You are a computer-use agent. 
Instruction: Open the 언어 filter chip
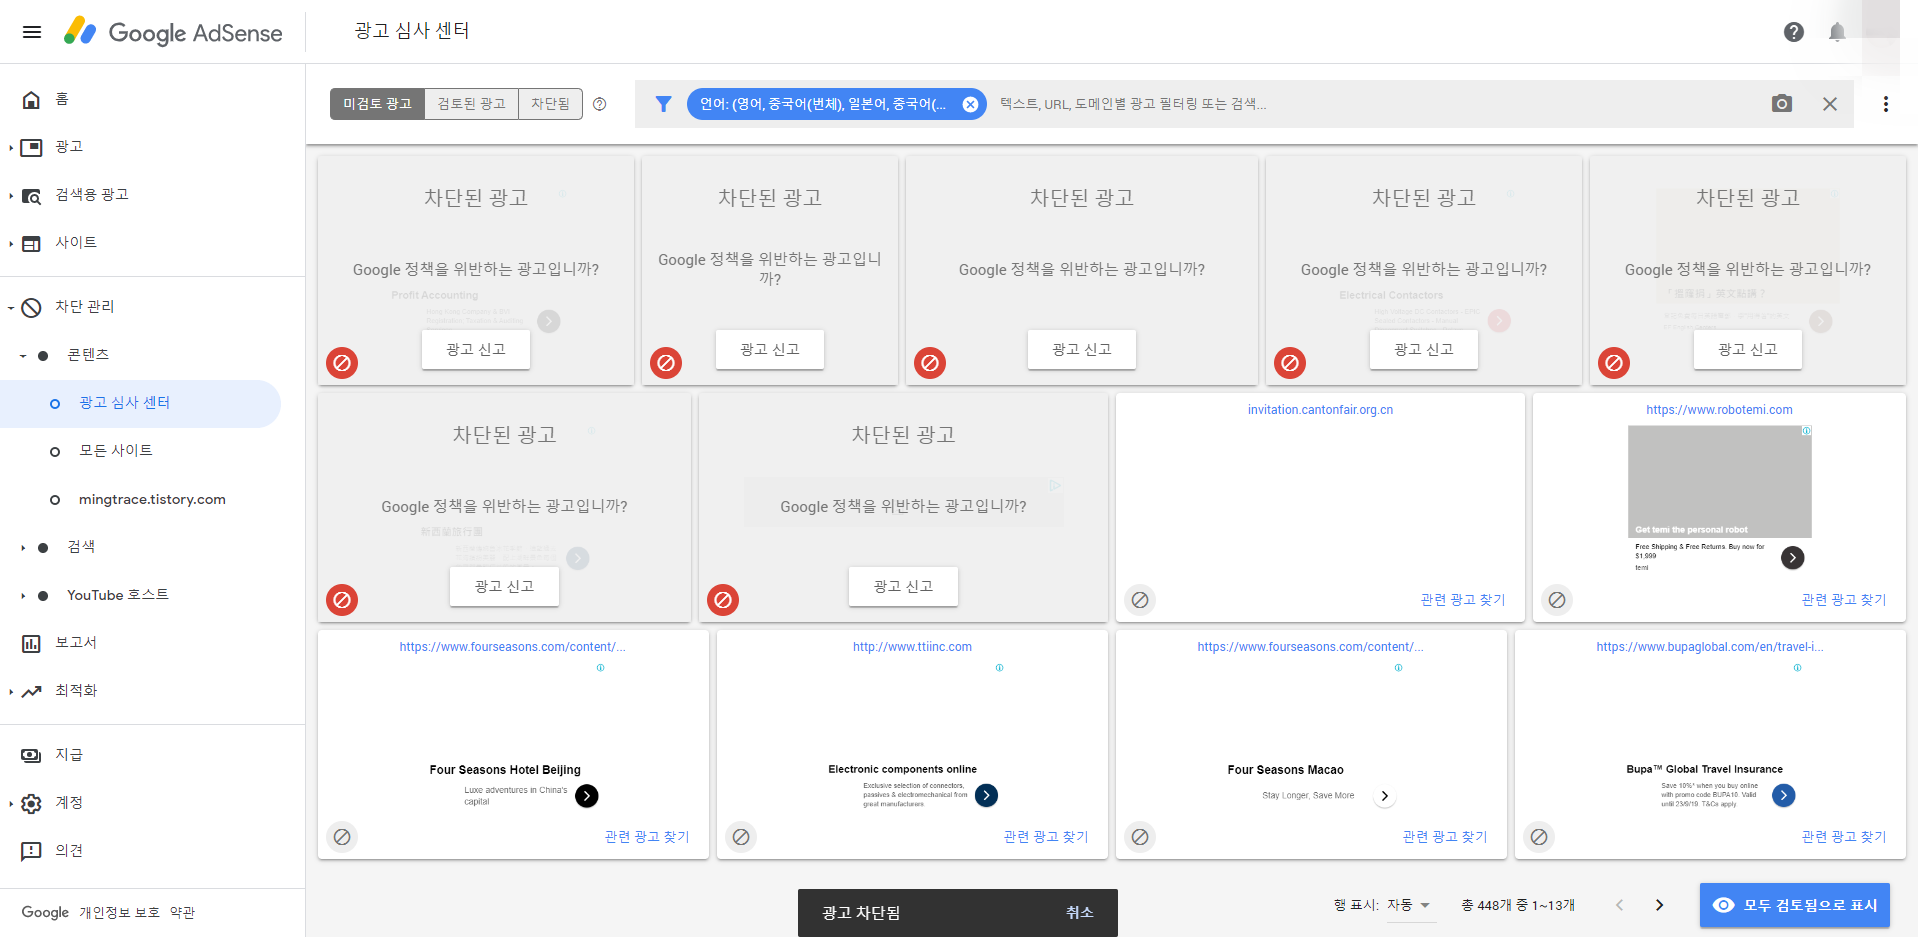click(822, 104)
